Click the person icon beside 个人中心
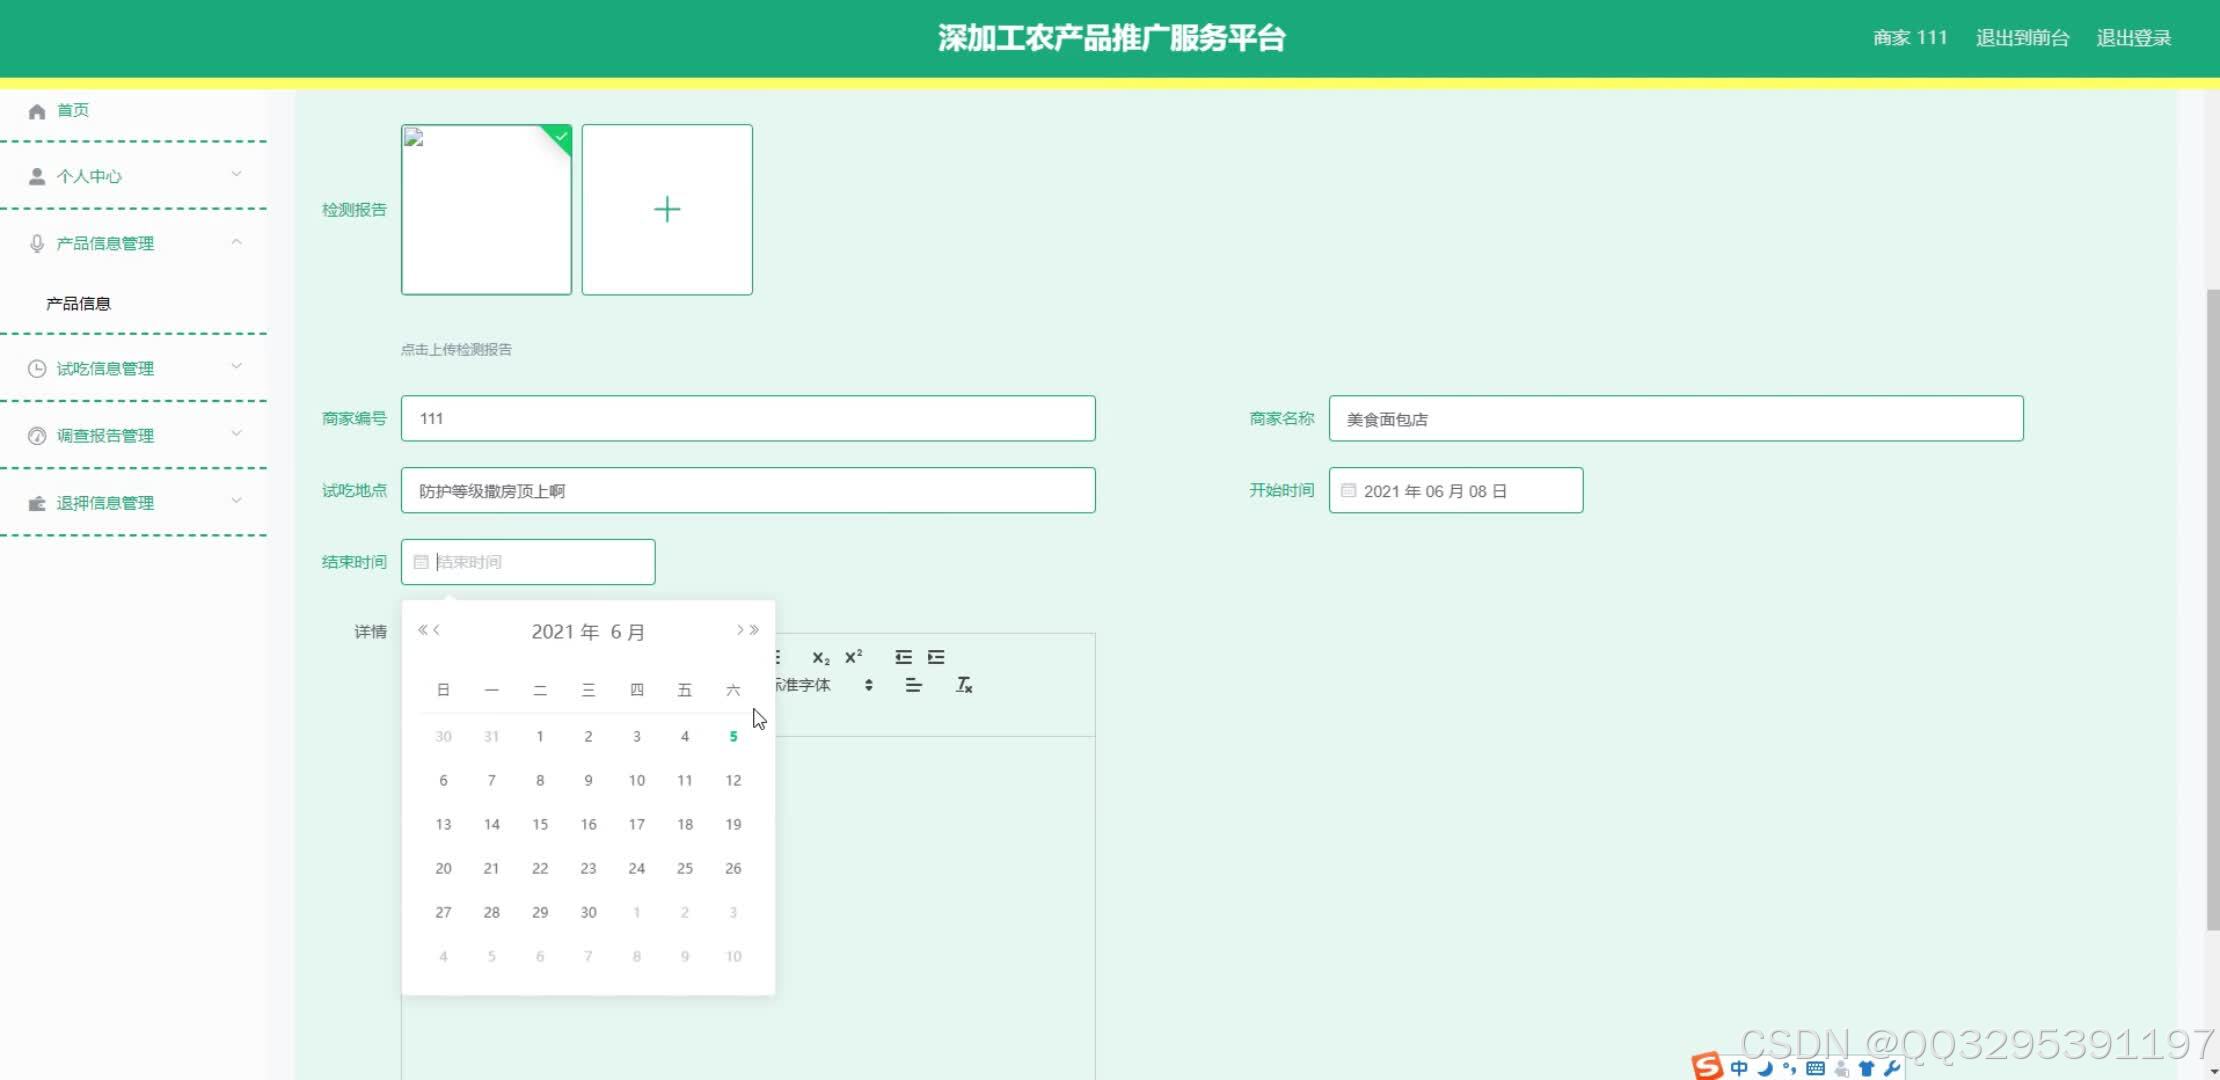The image size is (2220, 1080). pos(37,177)
